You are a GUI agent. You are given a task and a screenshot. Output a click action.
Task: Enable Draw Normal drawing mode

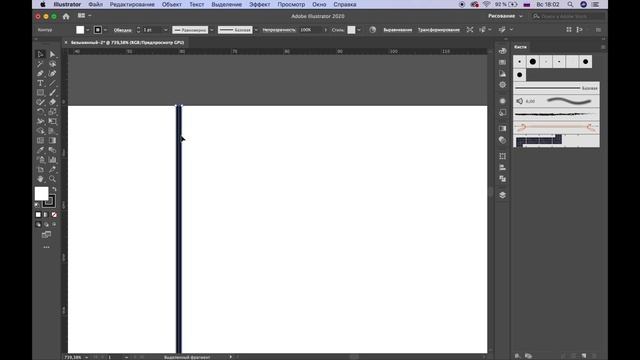pyautogui.click(x=38, y=224)
